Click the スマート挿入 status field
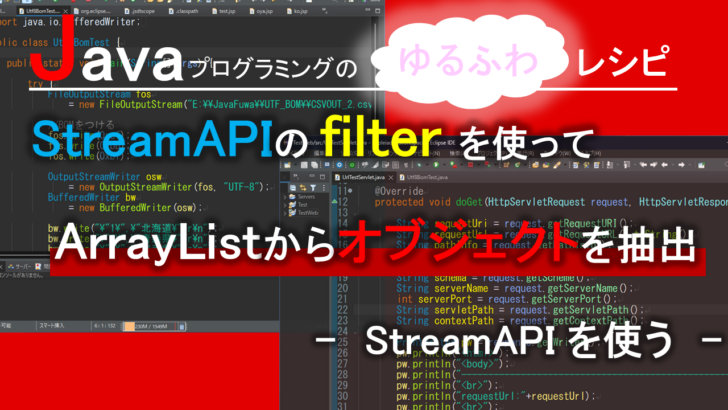The image size is (728, 410). (x=52, y=325)
